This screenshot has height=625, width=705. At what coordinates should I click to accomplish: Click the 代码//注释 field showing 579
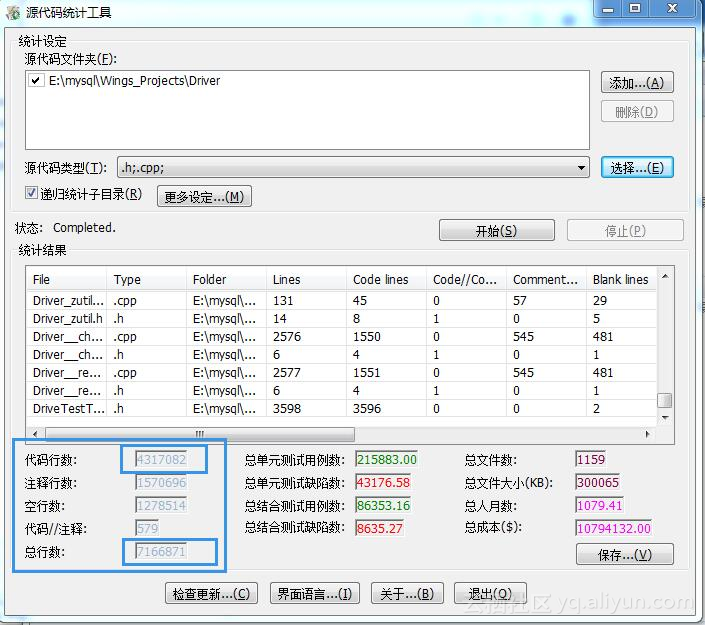pos(147,528)
